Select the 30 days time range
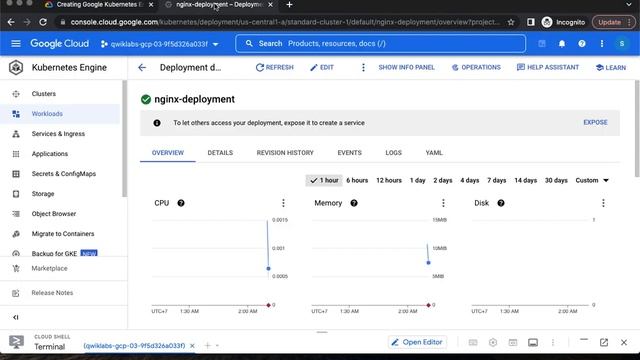Image resolution: width=640 pixels, height=360 pixels. (x=556, y=180)
